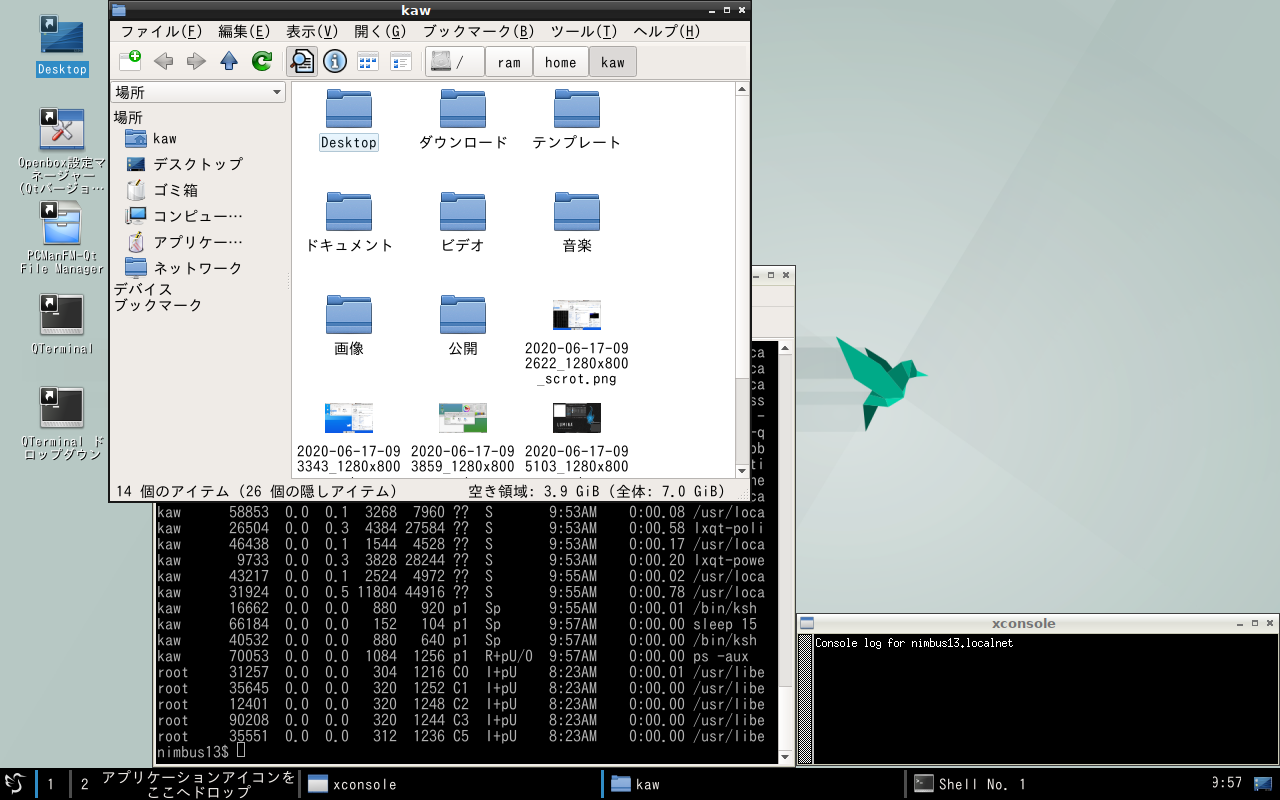Go back using the left arrow icon
1280x800 pixels.
pos(163,61)
